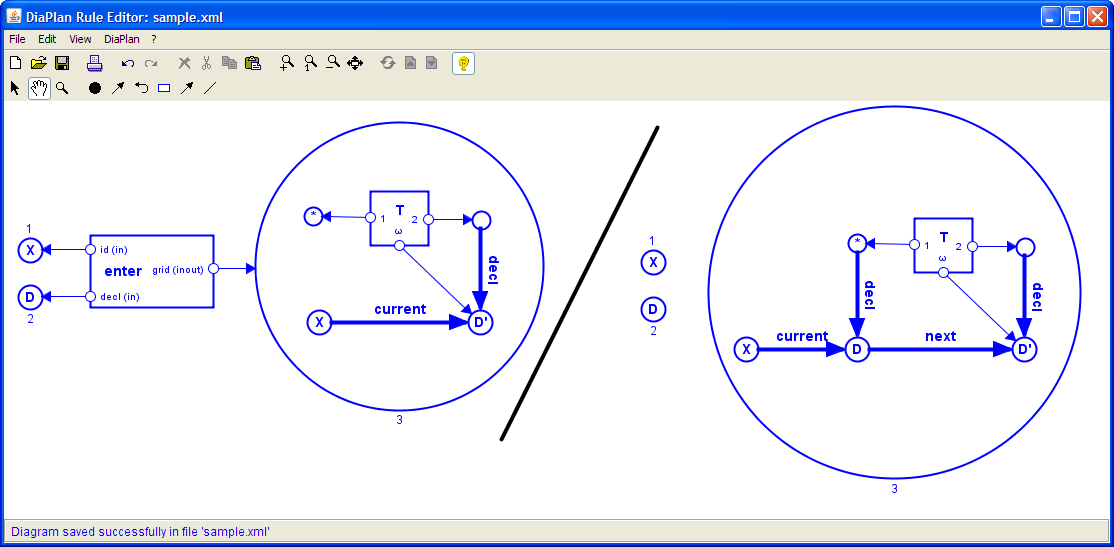Open the View menu
This screenshot has height=547, width=1114.
tap(80, 39)
